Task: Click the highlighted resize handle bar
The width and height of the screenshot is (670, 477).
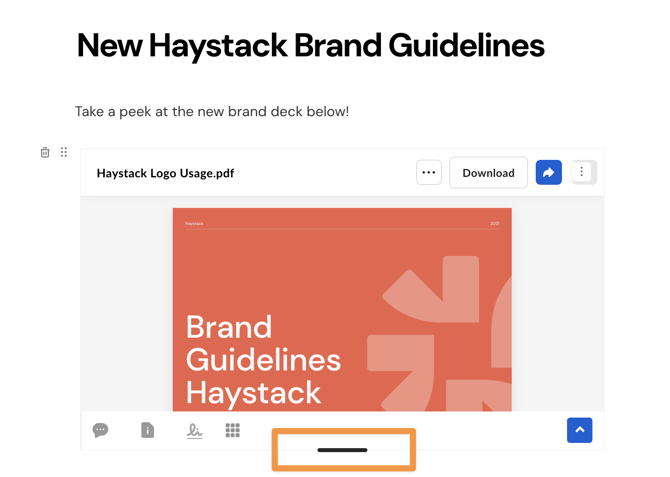Action: (x=342, y=450)
